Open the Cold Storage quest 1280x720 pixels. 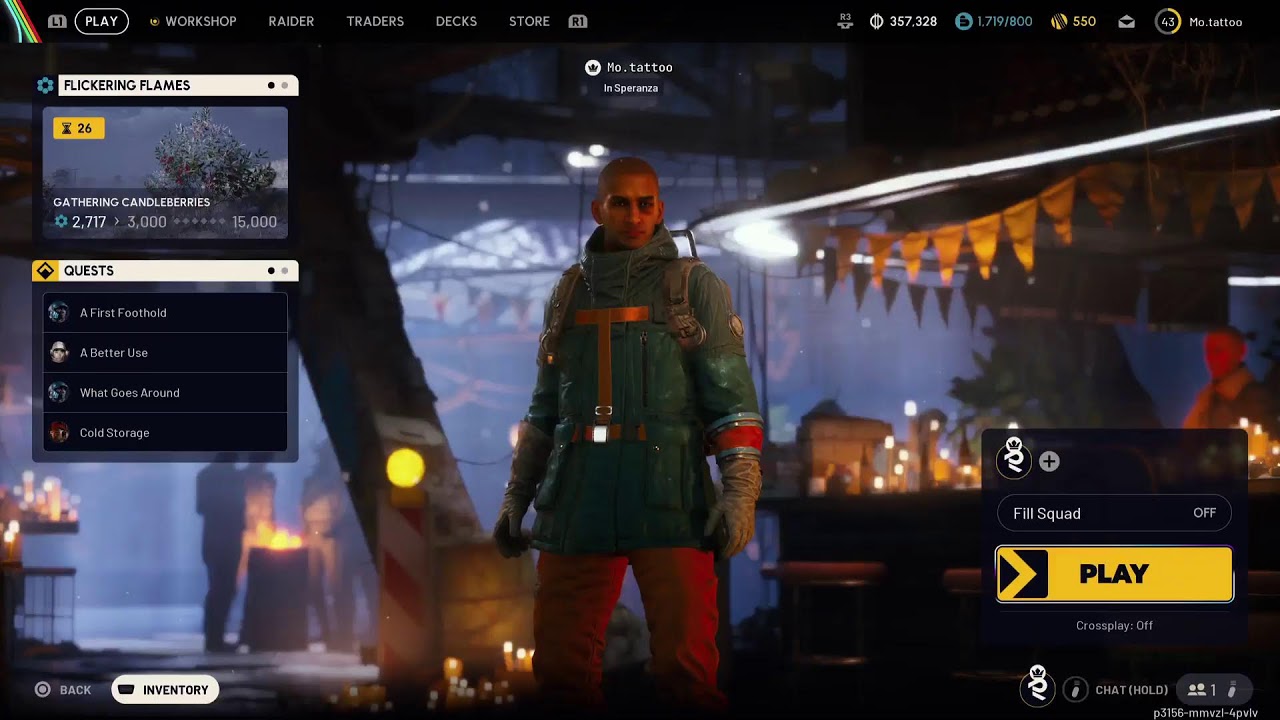(x=165, y=433)
